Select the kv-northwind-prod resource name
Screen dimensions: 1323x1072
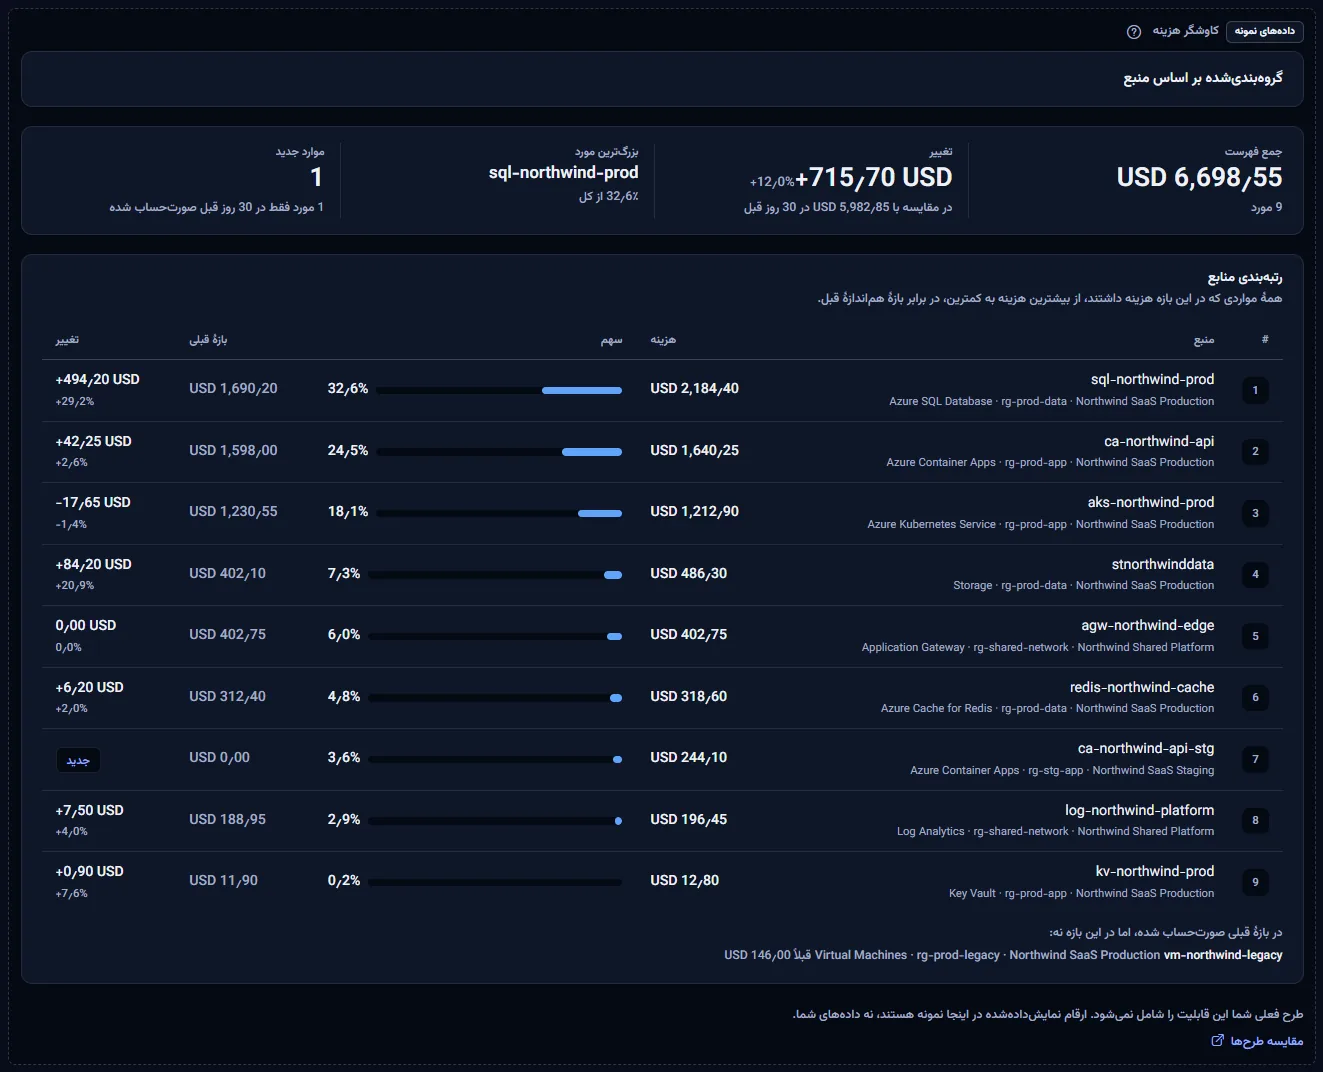(1155, 871)
